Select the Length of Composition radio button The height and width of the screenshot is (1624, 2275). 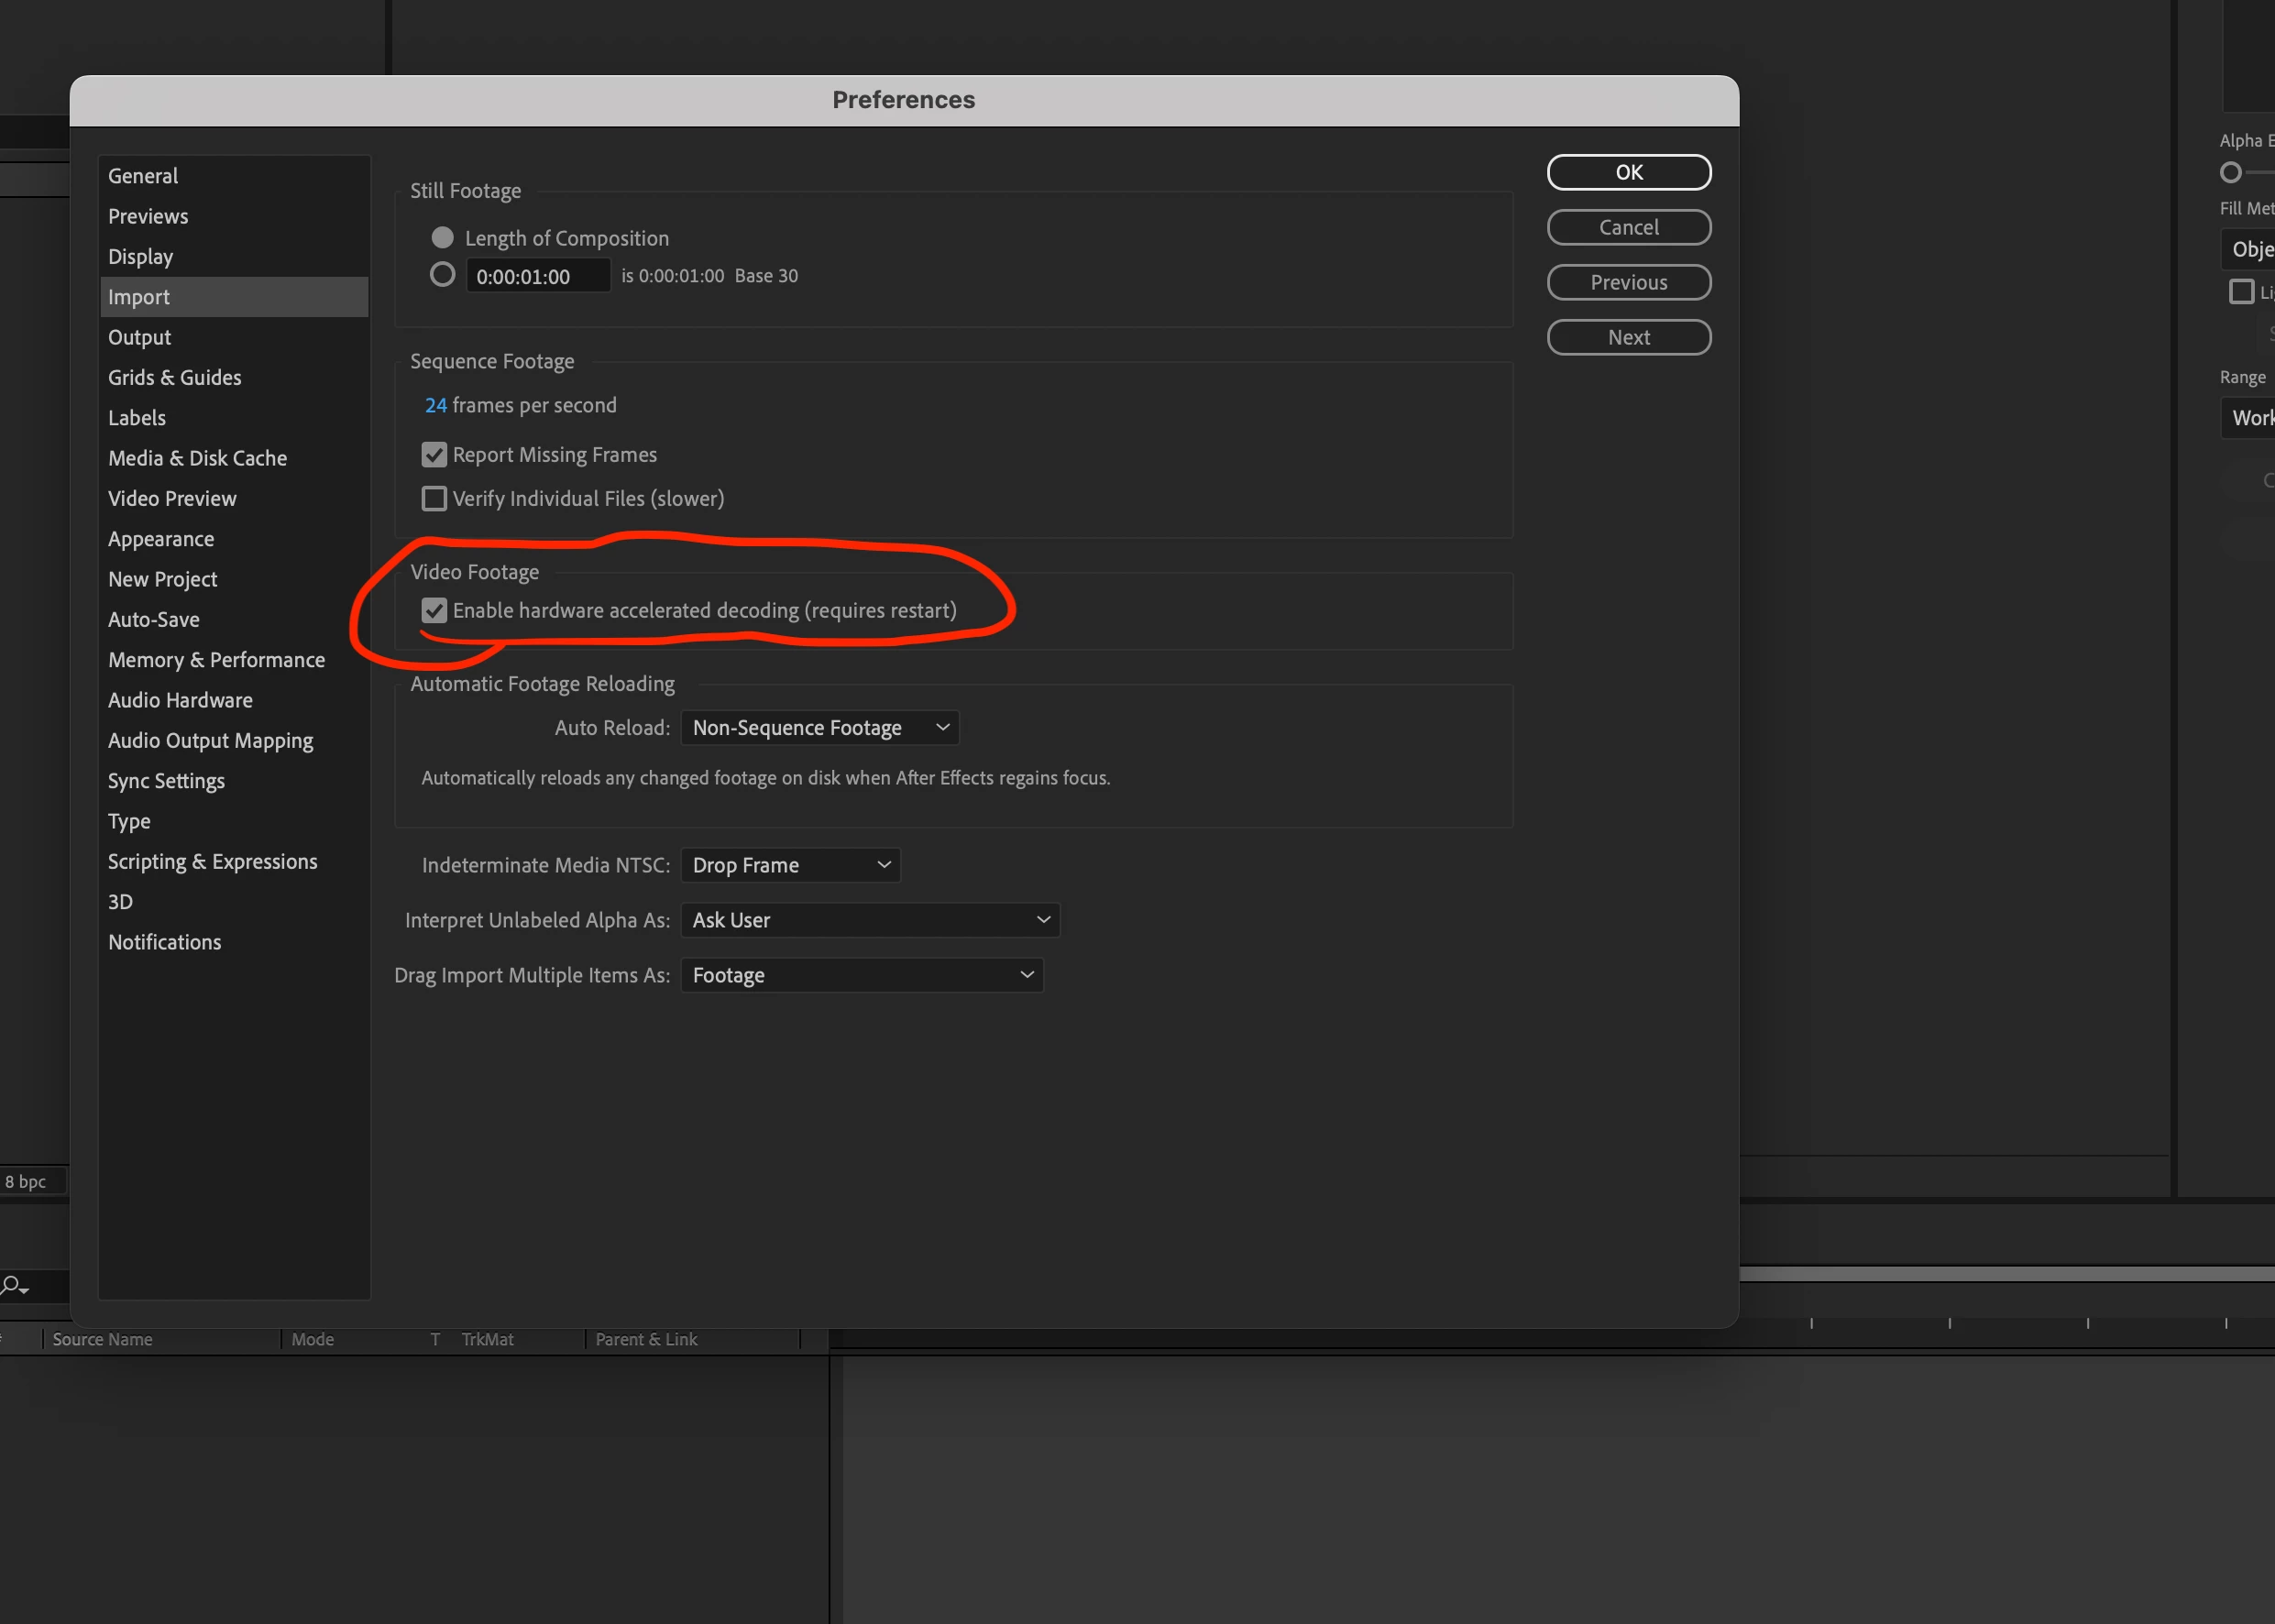coord(442,238)
